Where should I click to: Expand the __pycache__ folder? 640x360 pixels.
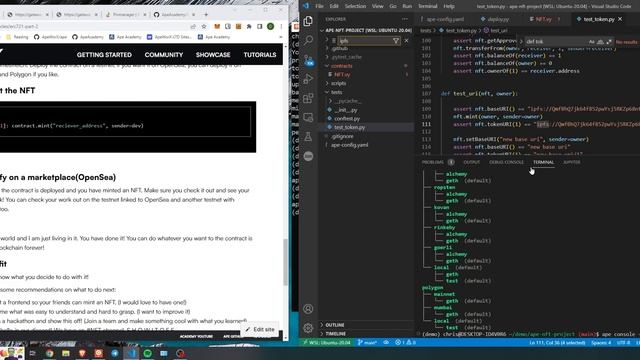348,101
